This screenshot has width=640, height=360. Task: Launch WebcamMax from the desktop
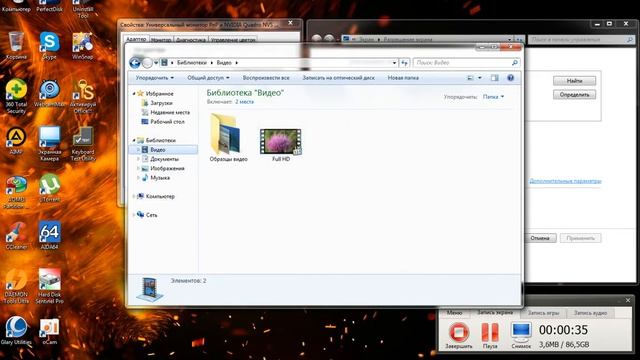pos(49,93)
